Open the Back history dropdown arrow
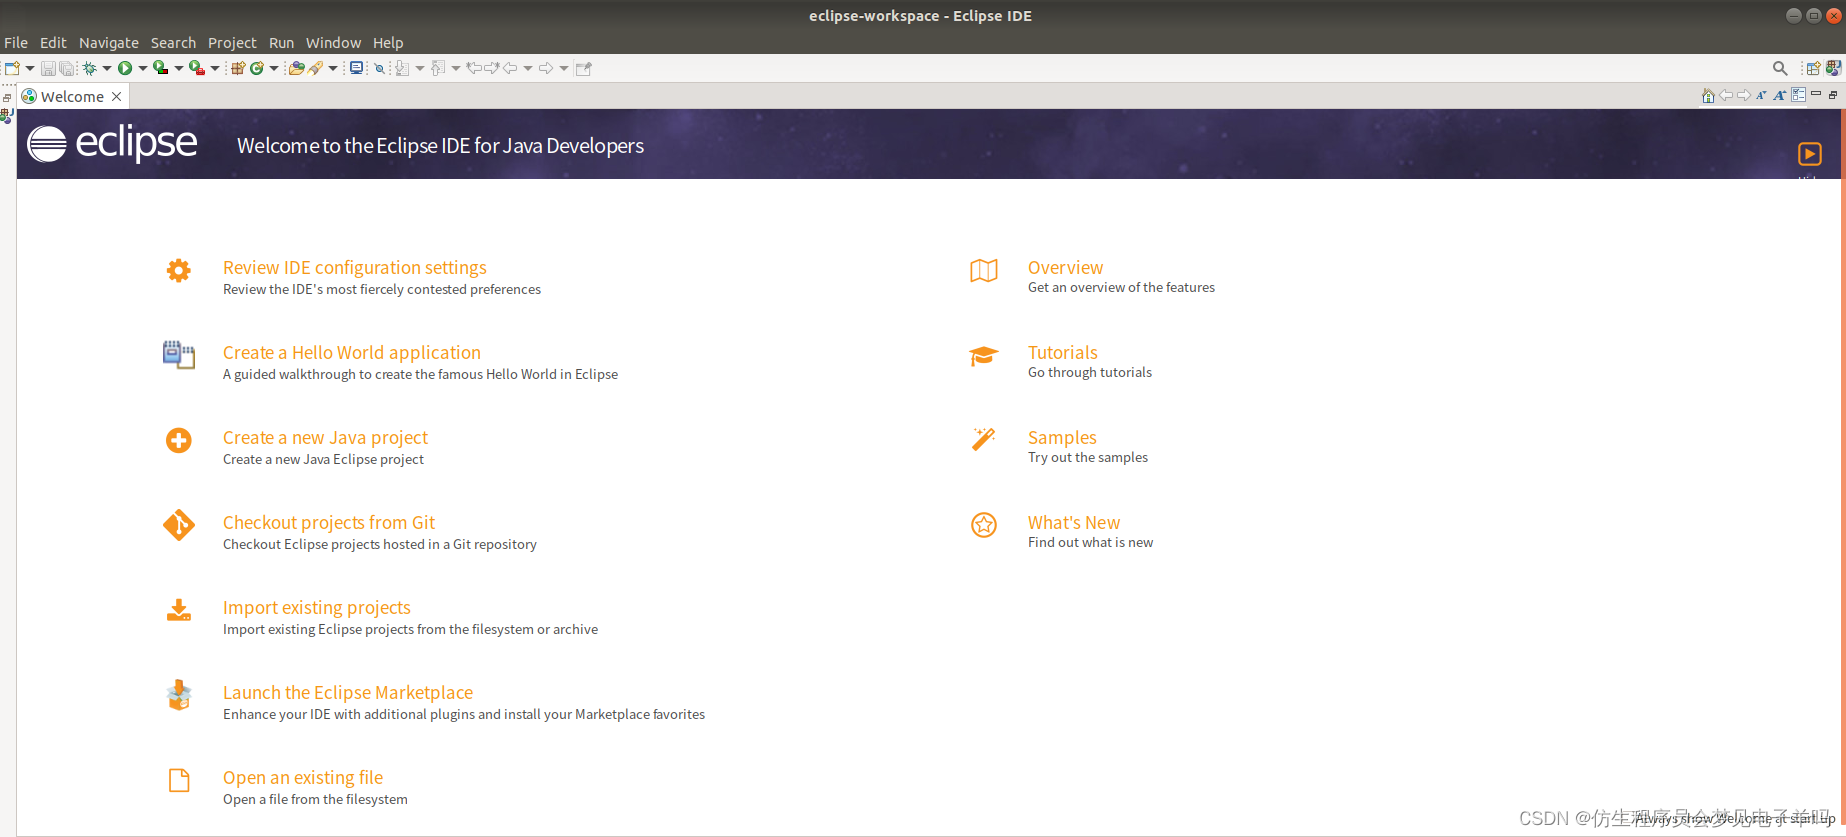This screenshot has width=1846, height=837. point(528,68)
